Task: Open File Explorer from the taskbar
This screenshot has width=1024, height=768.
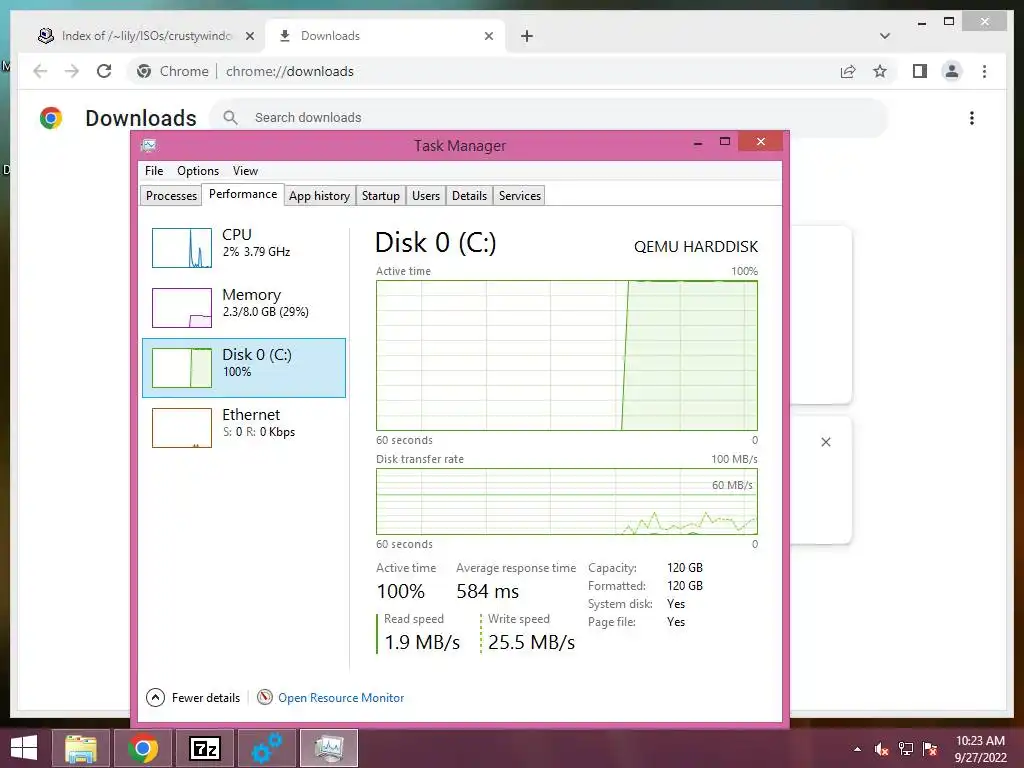Action: (x=81, y=748)
